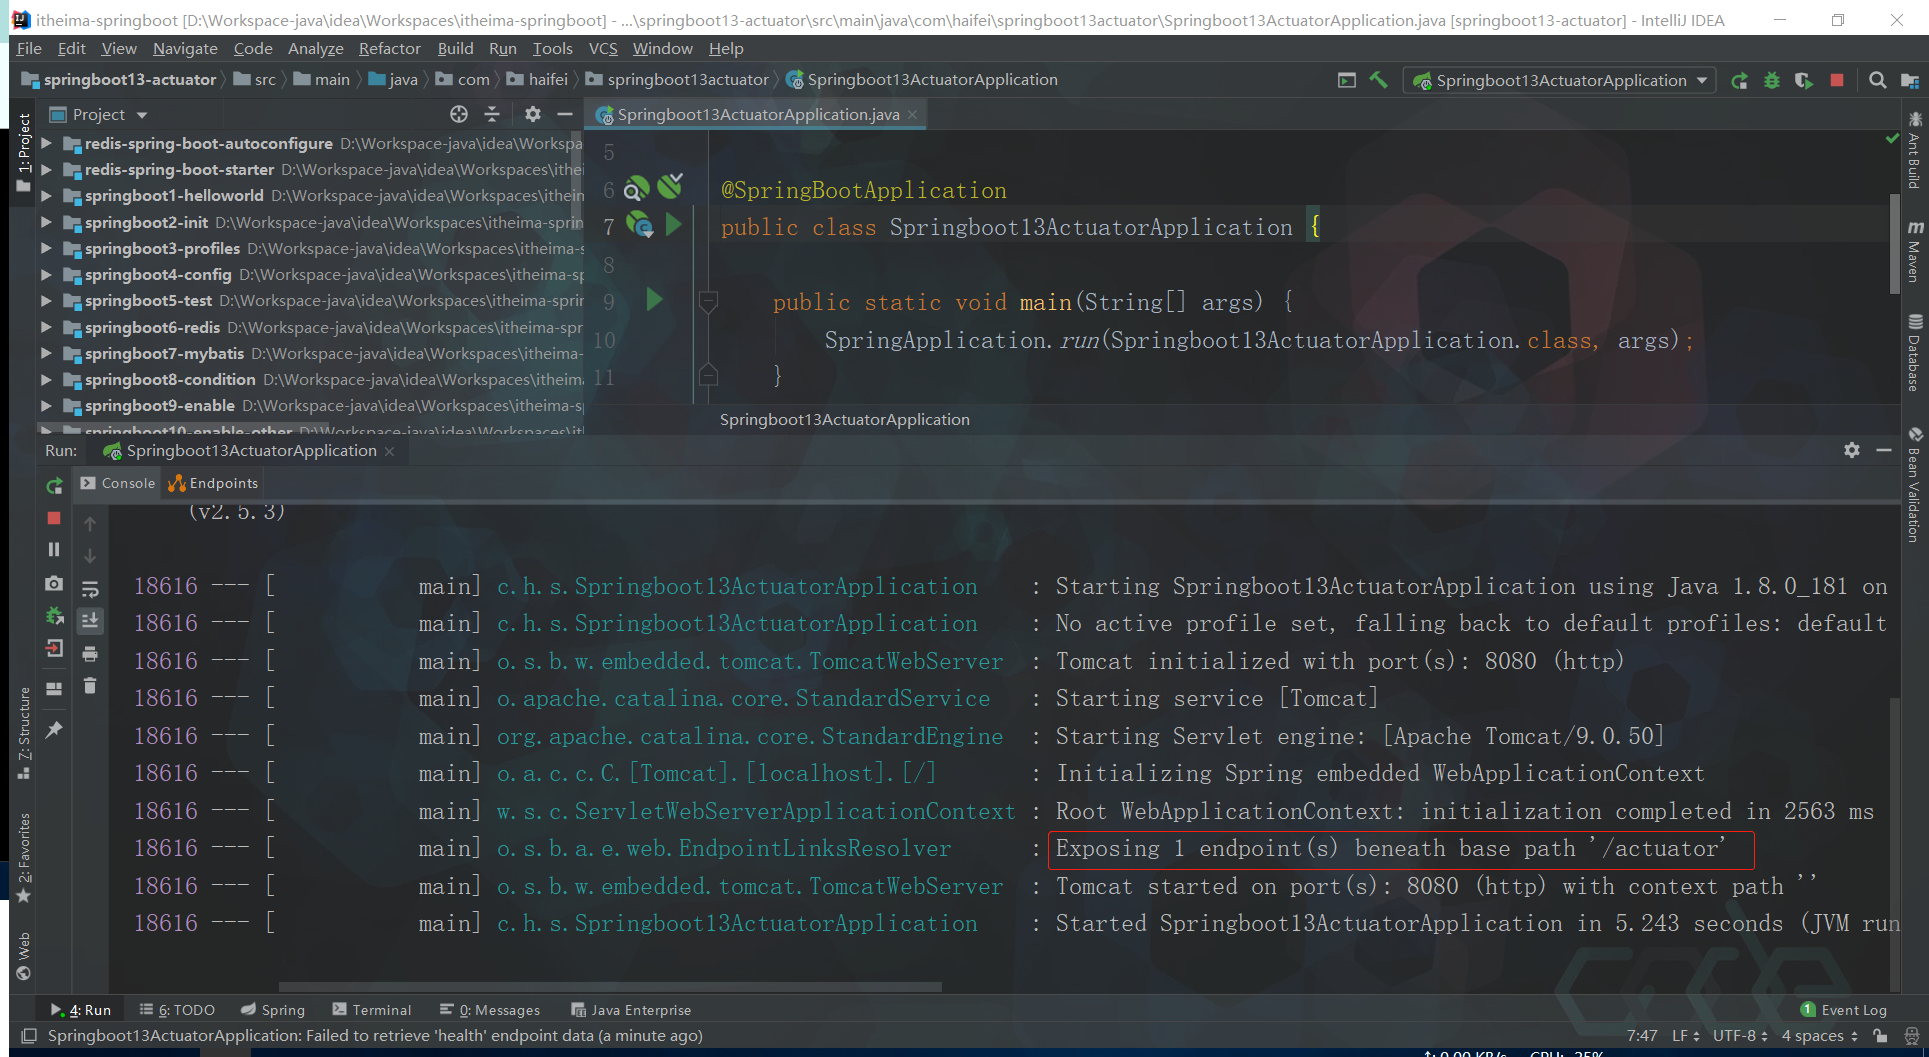
Task: Toggle soft-wrap for console output
Action: click(x=90, y=588)
